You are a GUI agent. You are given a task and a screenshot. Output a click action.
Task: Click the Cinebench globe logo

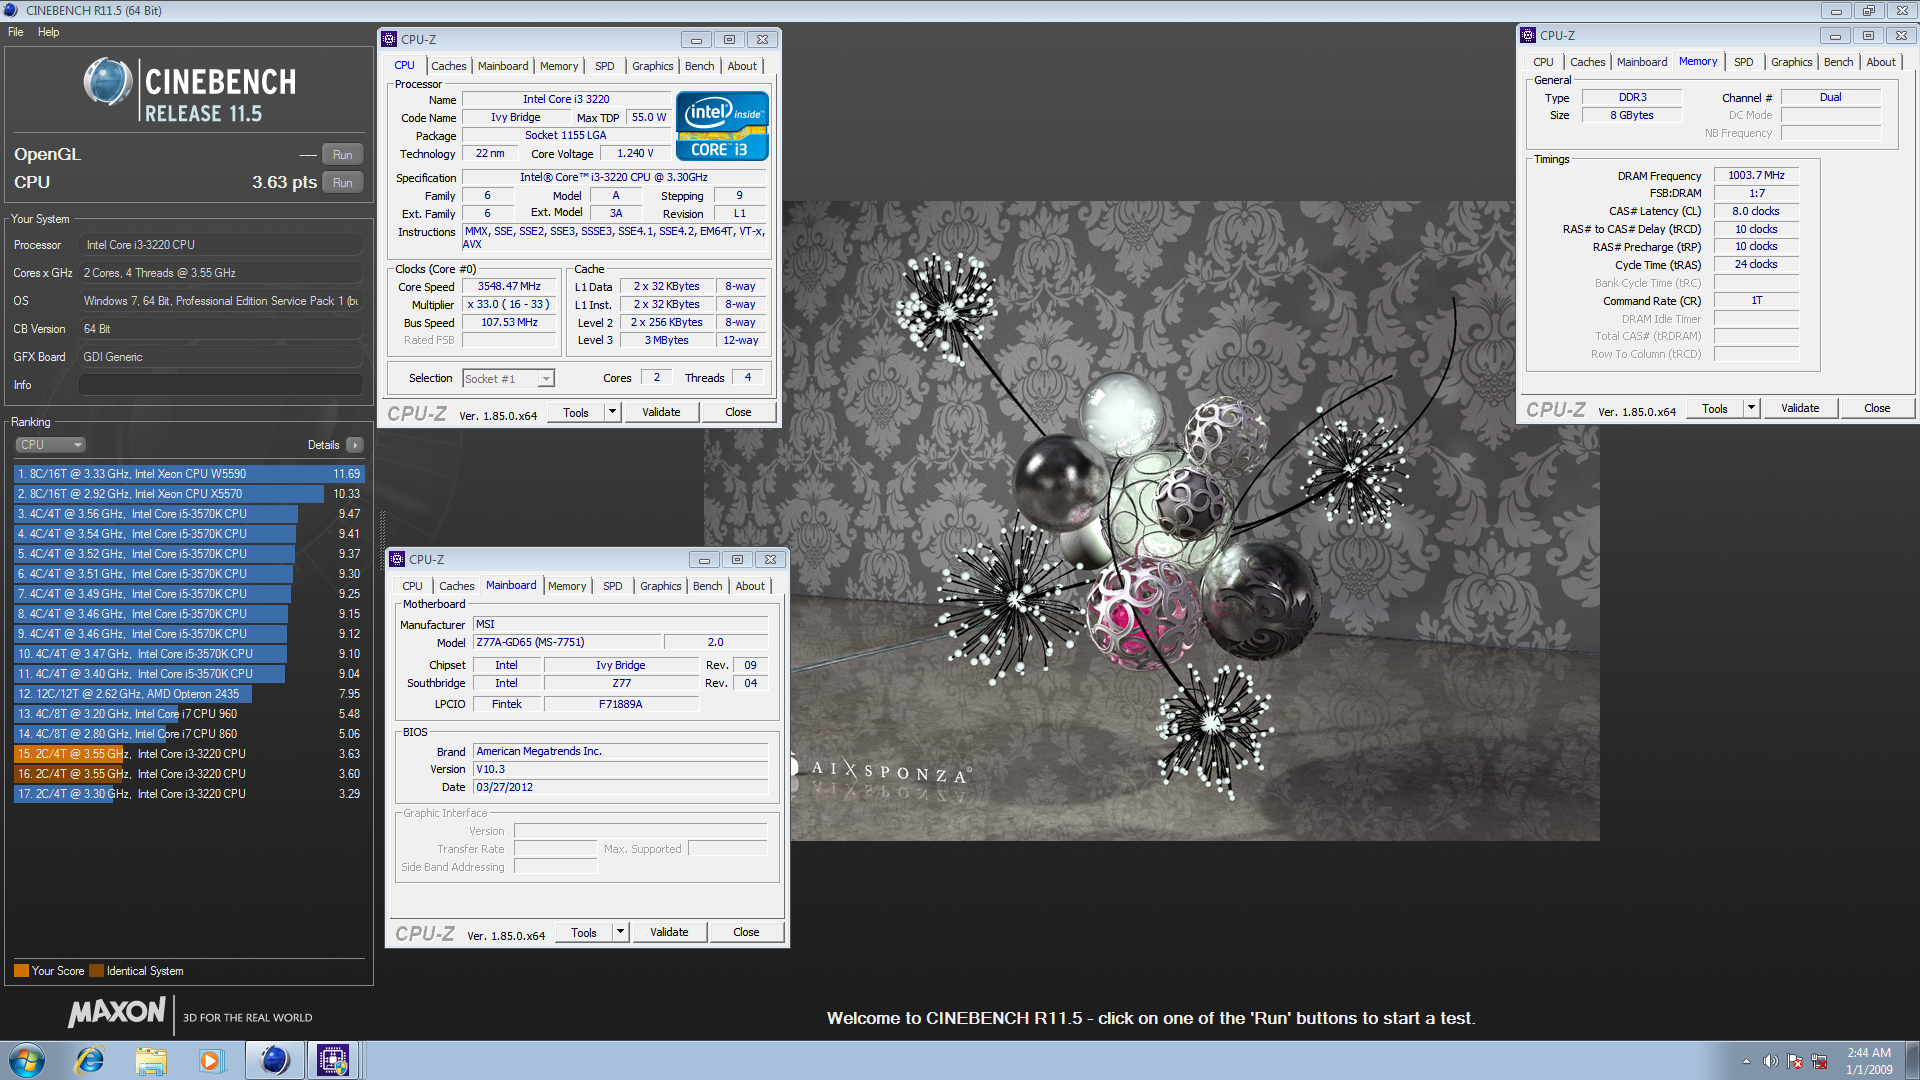[x=107, y=82]
